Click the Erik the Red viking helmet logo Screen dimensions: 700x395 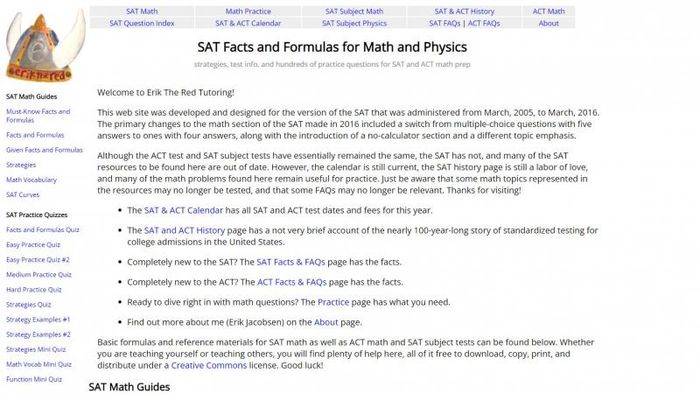click(46, 46)
